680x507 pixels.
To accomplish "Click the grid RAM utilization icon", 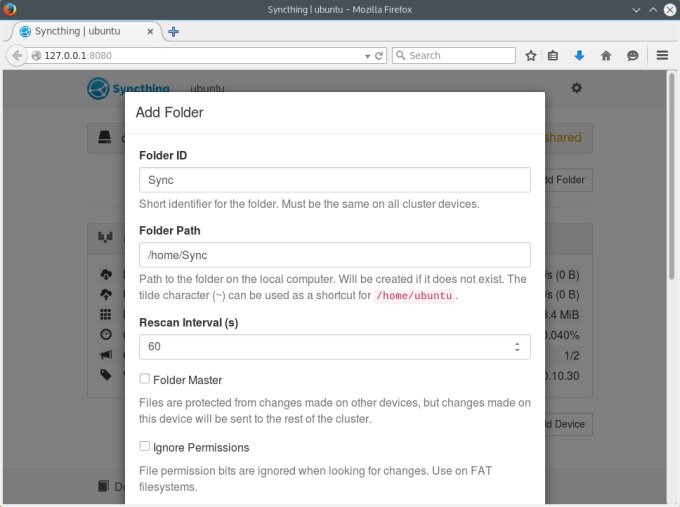I will coord(105,314).
